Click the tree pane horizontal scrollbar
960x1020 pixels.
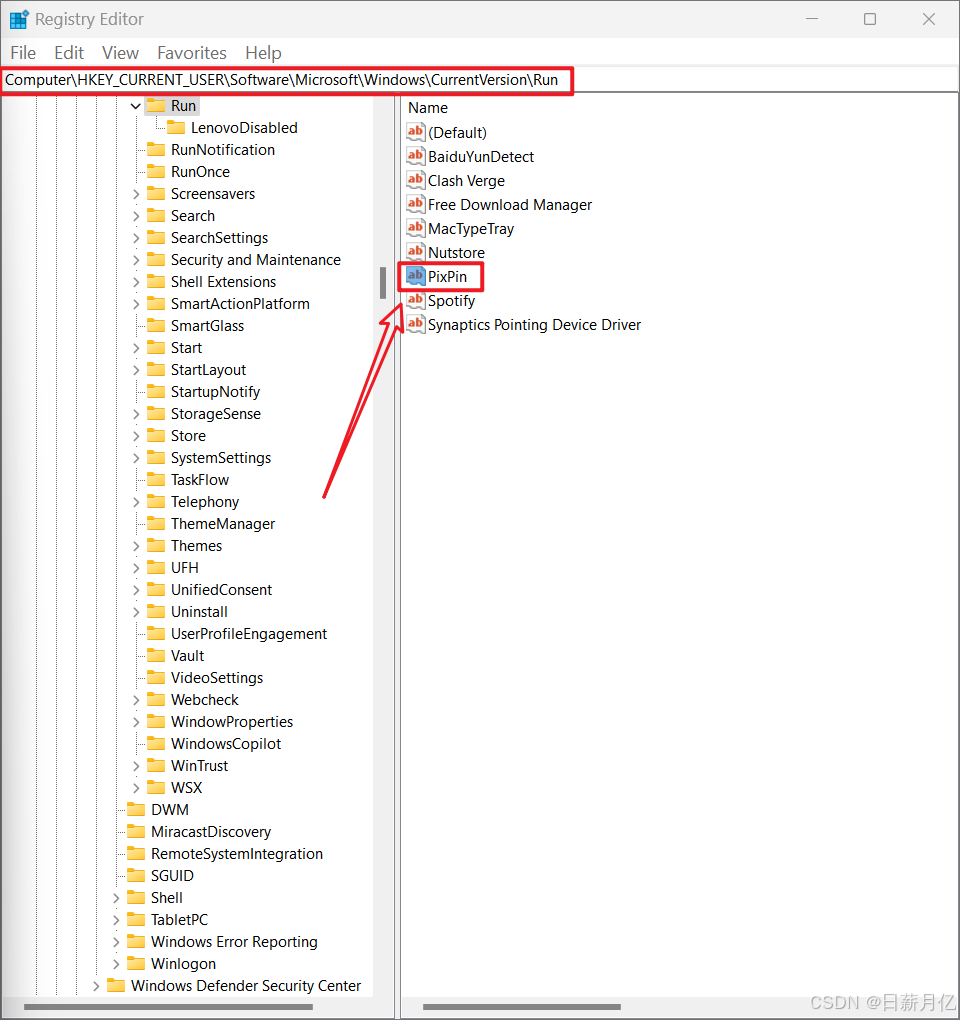(168, 1007)
